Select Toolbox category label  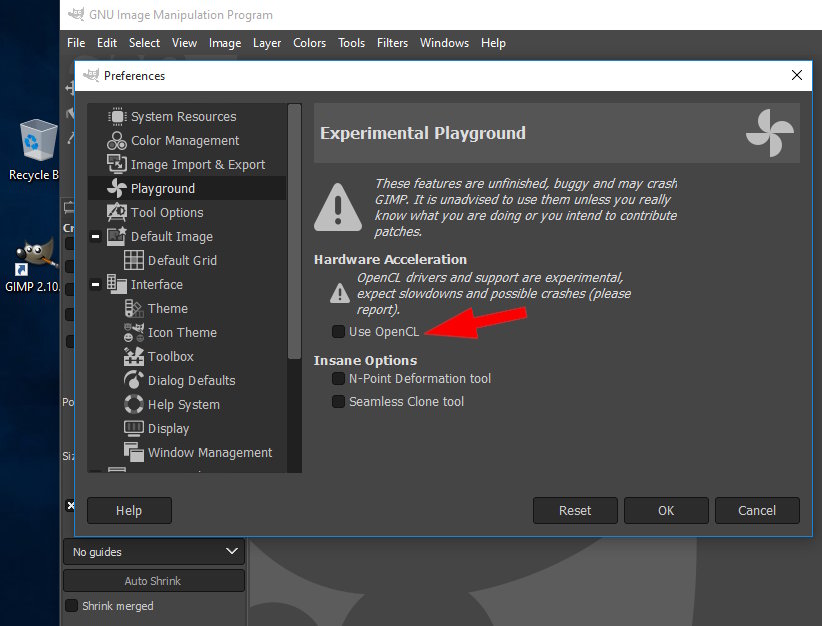(x=171, y=357)
